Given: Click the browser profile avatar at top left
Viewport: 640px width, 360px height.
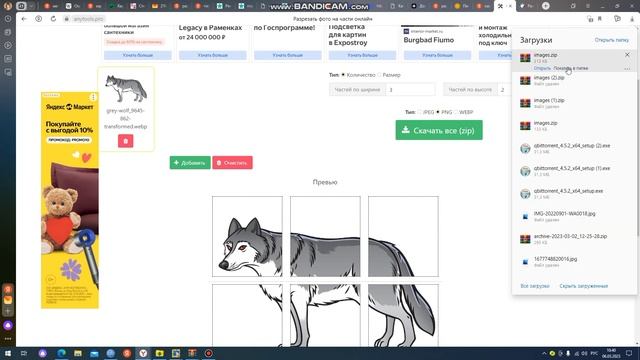Looking at the screenshot, I should pyautogui.click(x=7, y=6).
